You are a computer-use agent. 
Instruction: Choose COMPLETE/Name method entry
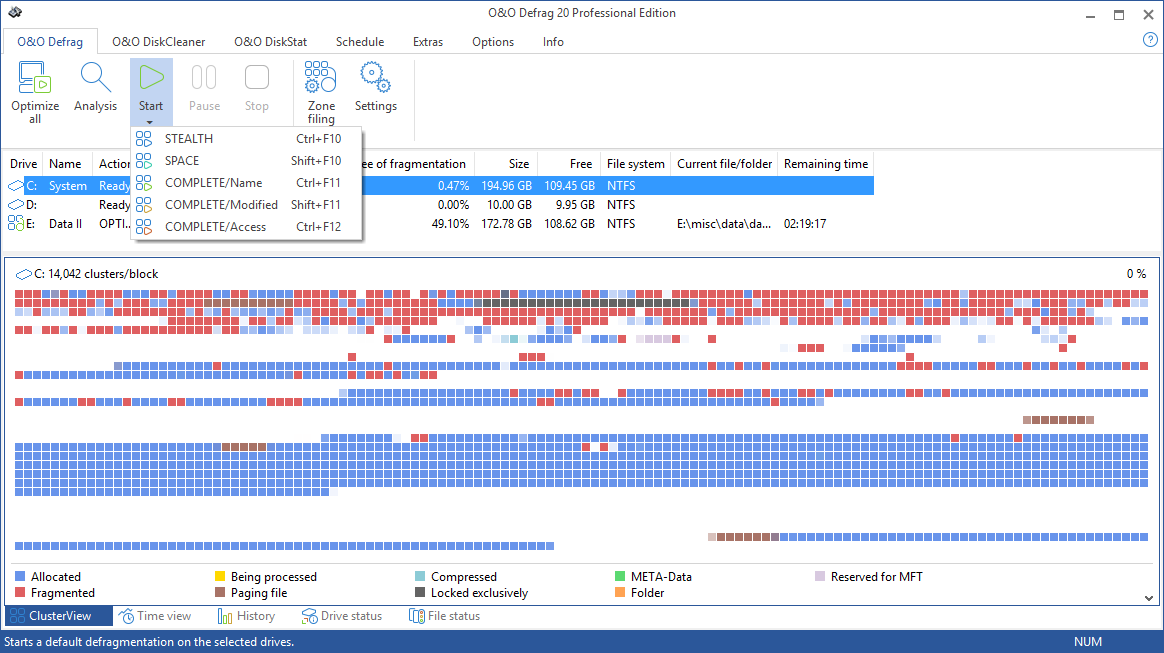click(246, 183)
